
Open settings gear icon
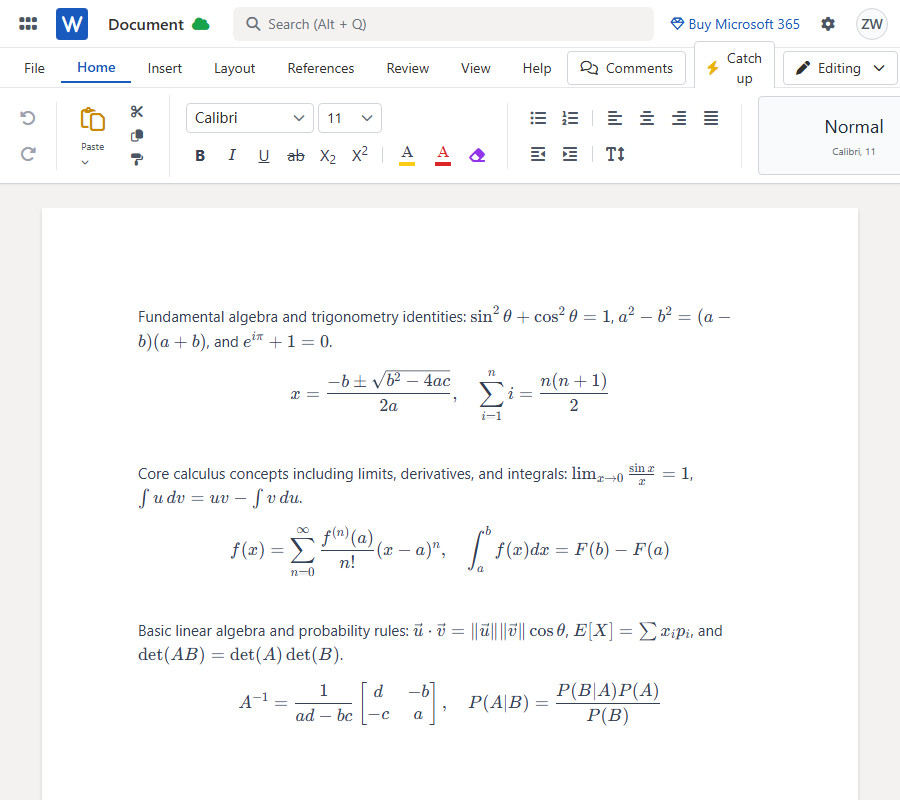828,24
